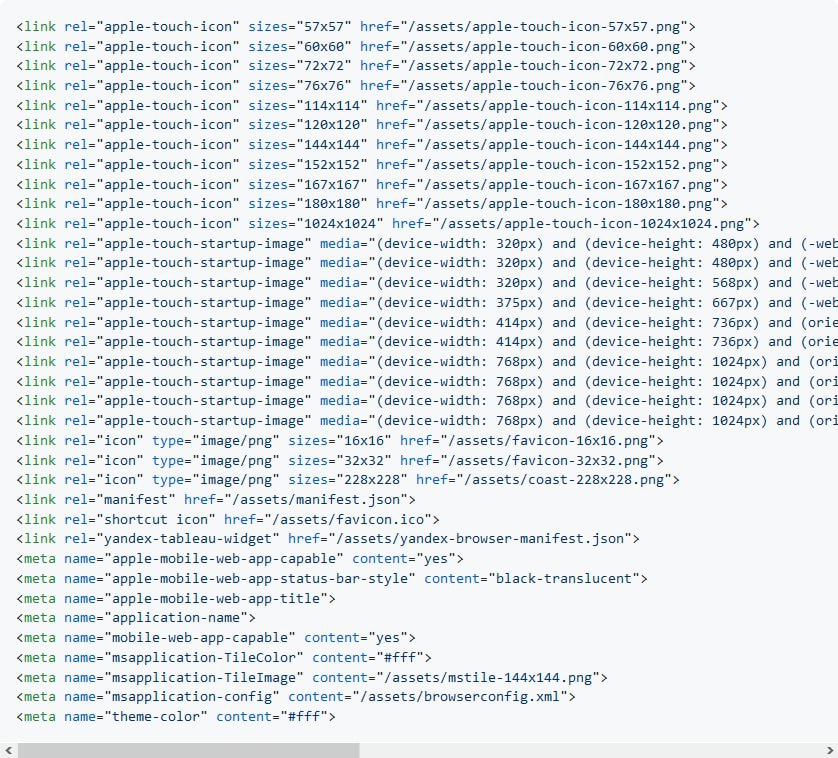The height and width of the screenshot is (758, 838).
Task: Click the scroll left arrow
Action: pos(8,750)
